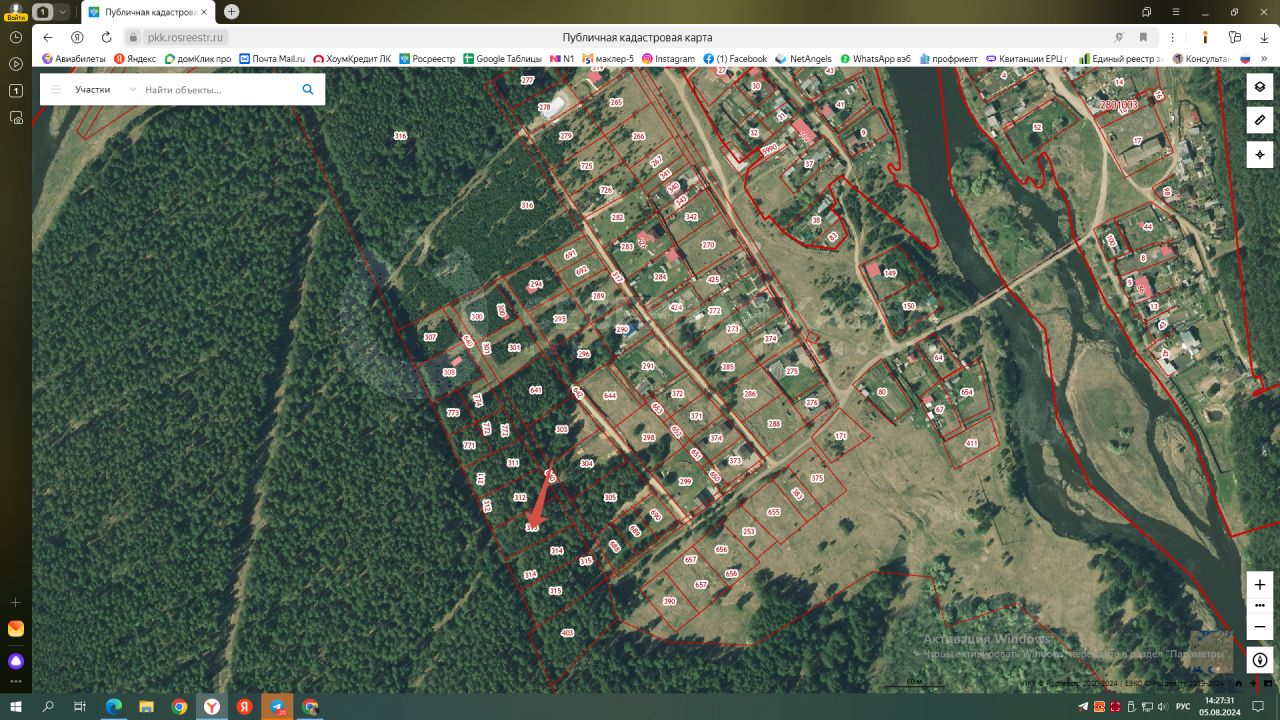Focus the Найти объекты search field
Image resolution: width=1280 pixels, height=720 pixels.
(x=218, y=90)
